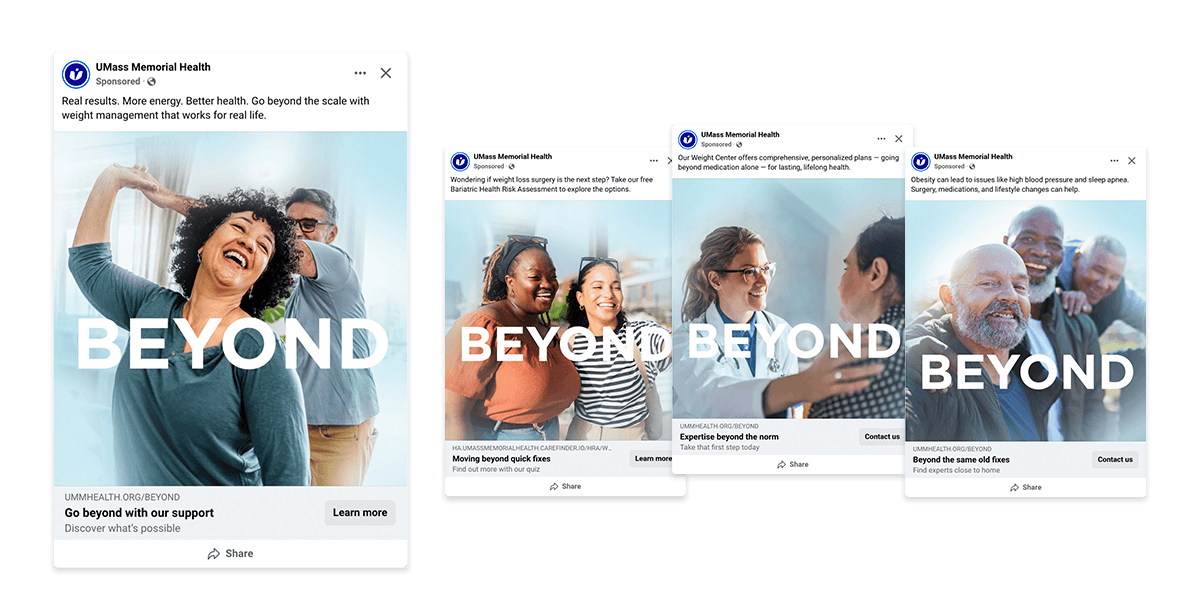Dismiss the "Obesity can lead" ad with its X
The image size is (1200, 600).
pos(1131,160)
